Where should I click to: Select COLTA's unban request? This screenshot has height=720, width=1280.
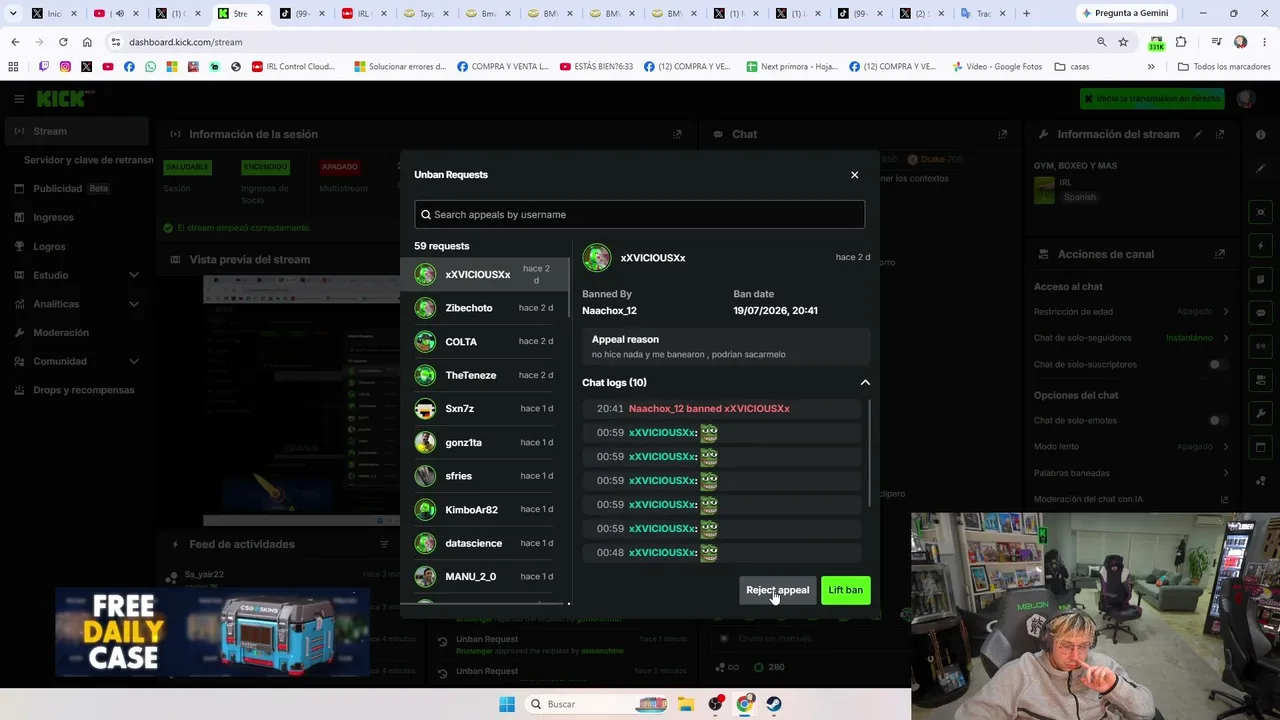[485, 342]
